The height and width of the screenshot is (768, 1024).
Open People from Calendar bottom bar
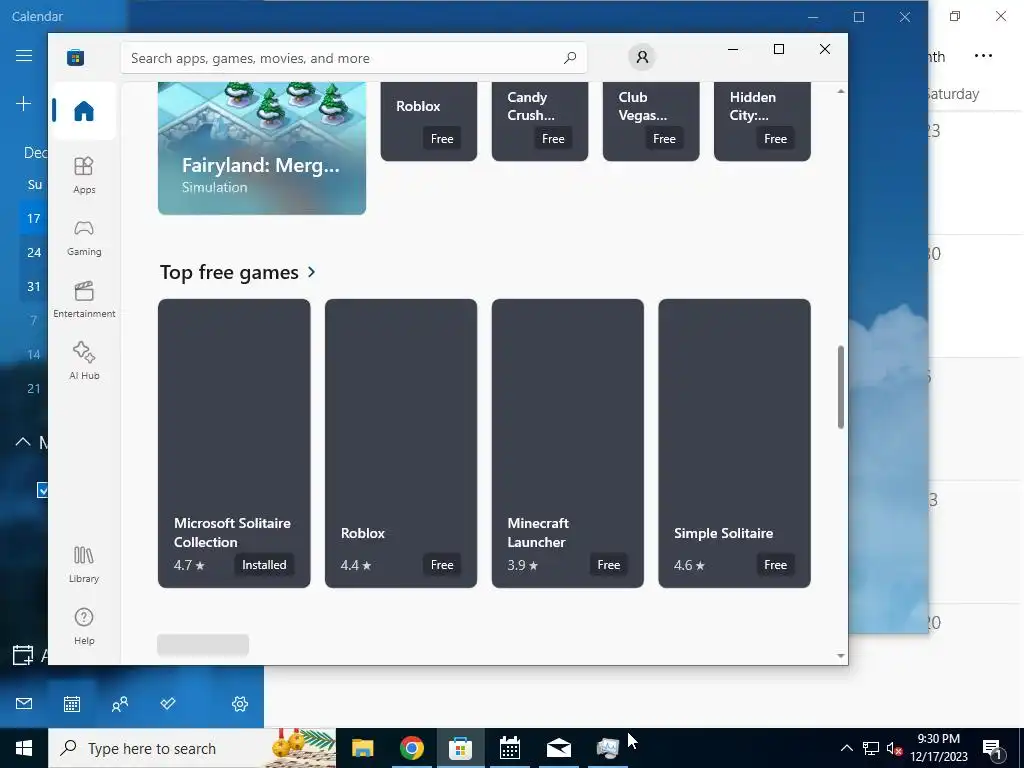pos(120,703)
